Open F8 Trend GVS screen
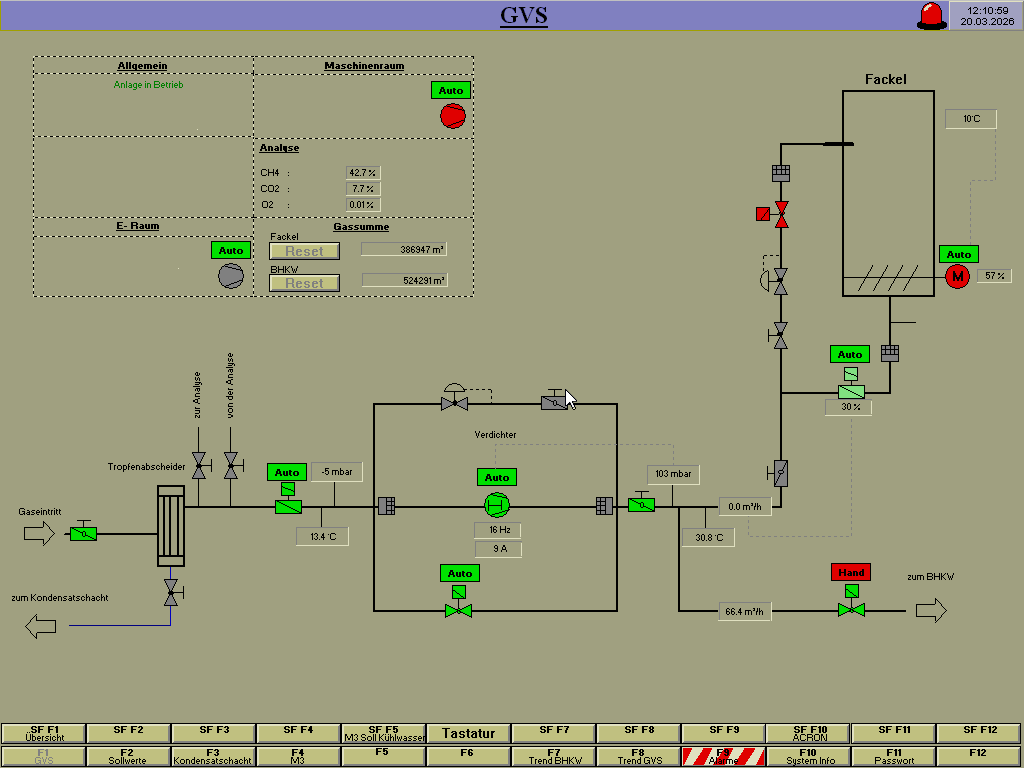 (639, 756)
